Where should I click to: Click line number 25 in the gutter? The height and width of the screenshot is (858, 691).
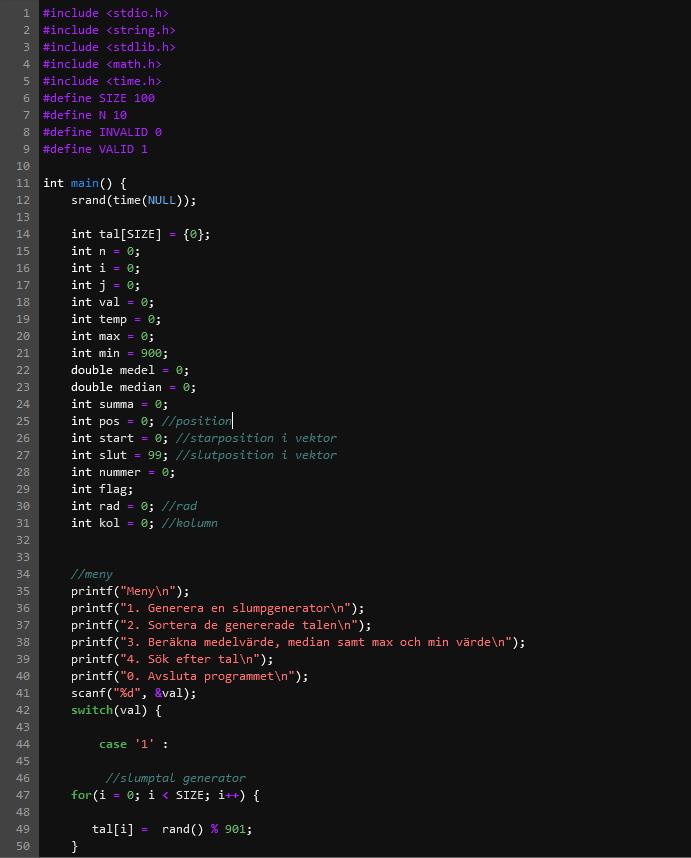click(x=23, y=421)
